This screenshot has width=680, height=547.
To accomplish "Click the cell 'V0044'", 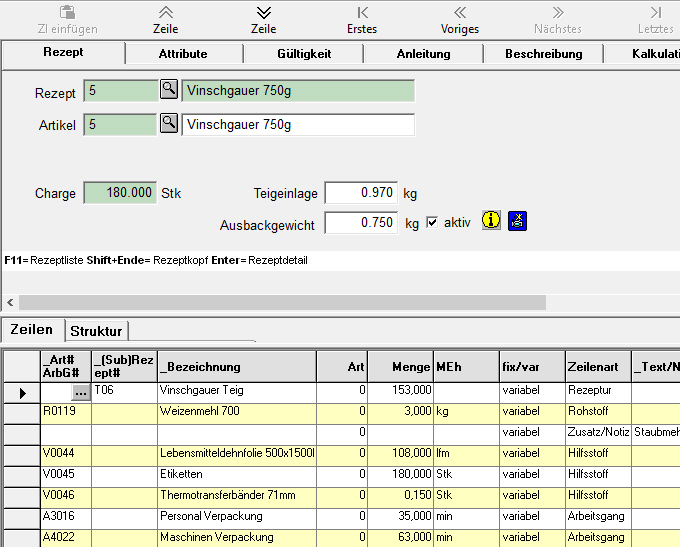I will point(66,456).
